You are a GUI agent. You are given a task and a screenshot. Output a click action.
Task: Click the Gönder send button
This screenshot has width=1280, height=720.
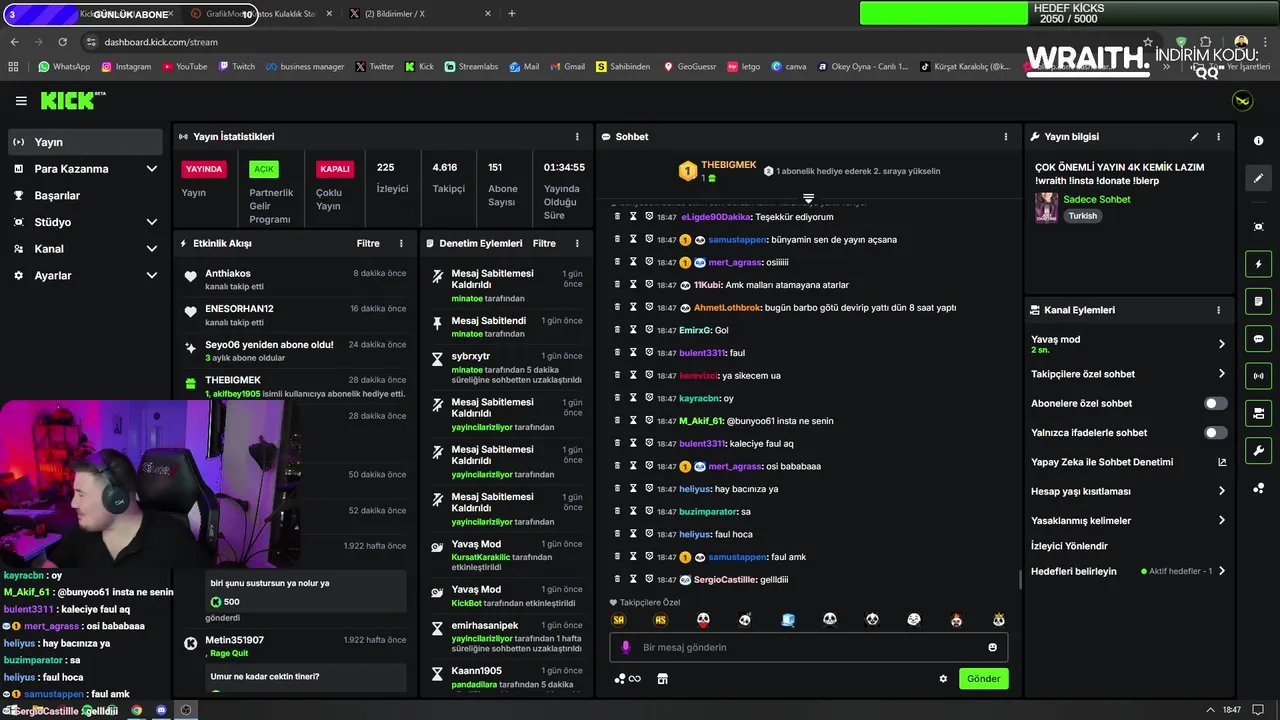click(x=983, y=679)
